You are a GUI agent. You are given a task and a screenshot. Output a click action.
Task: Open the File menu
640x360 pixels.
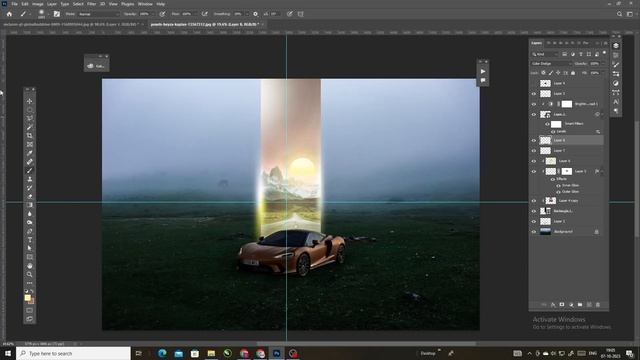click(14, 4)
